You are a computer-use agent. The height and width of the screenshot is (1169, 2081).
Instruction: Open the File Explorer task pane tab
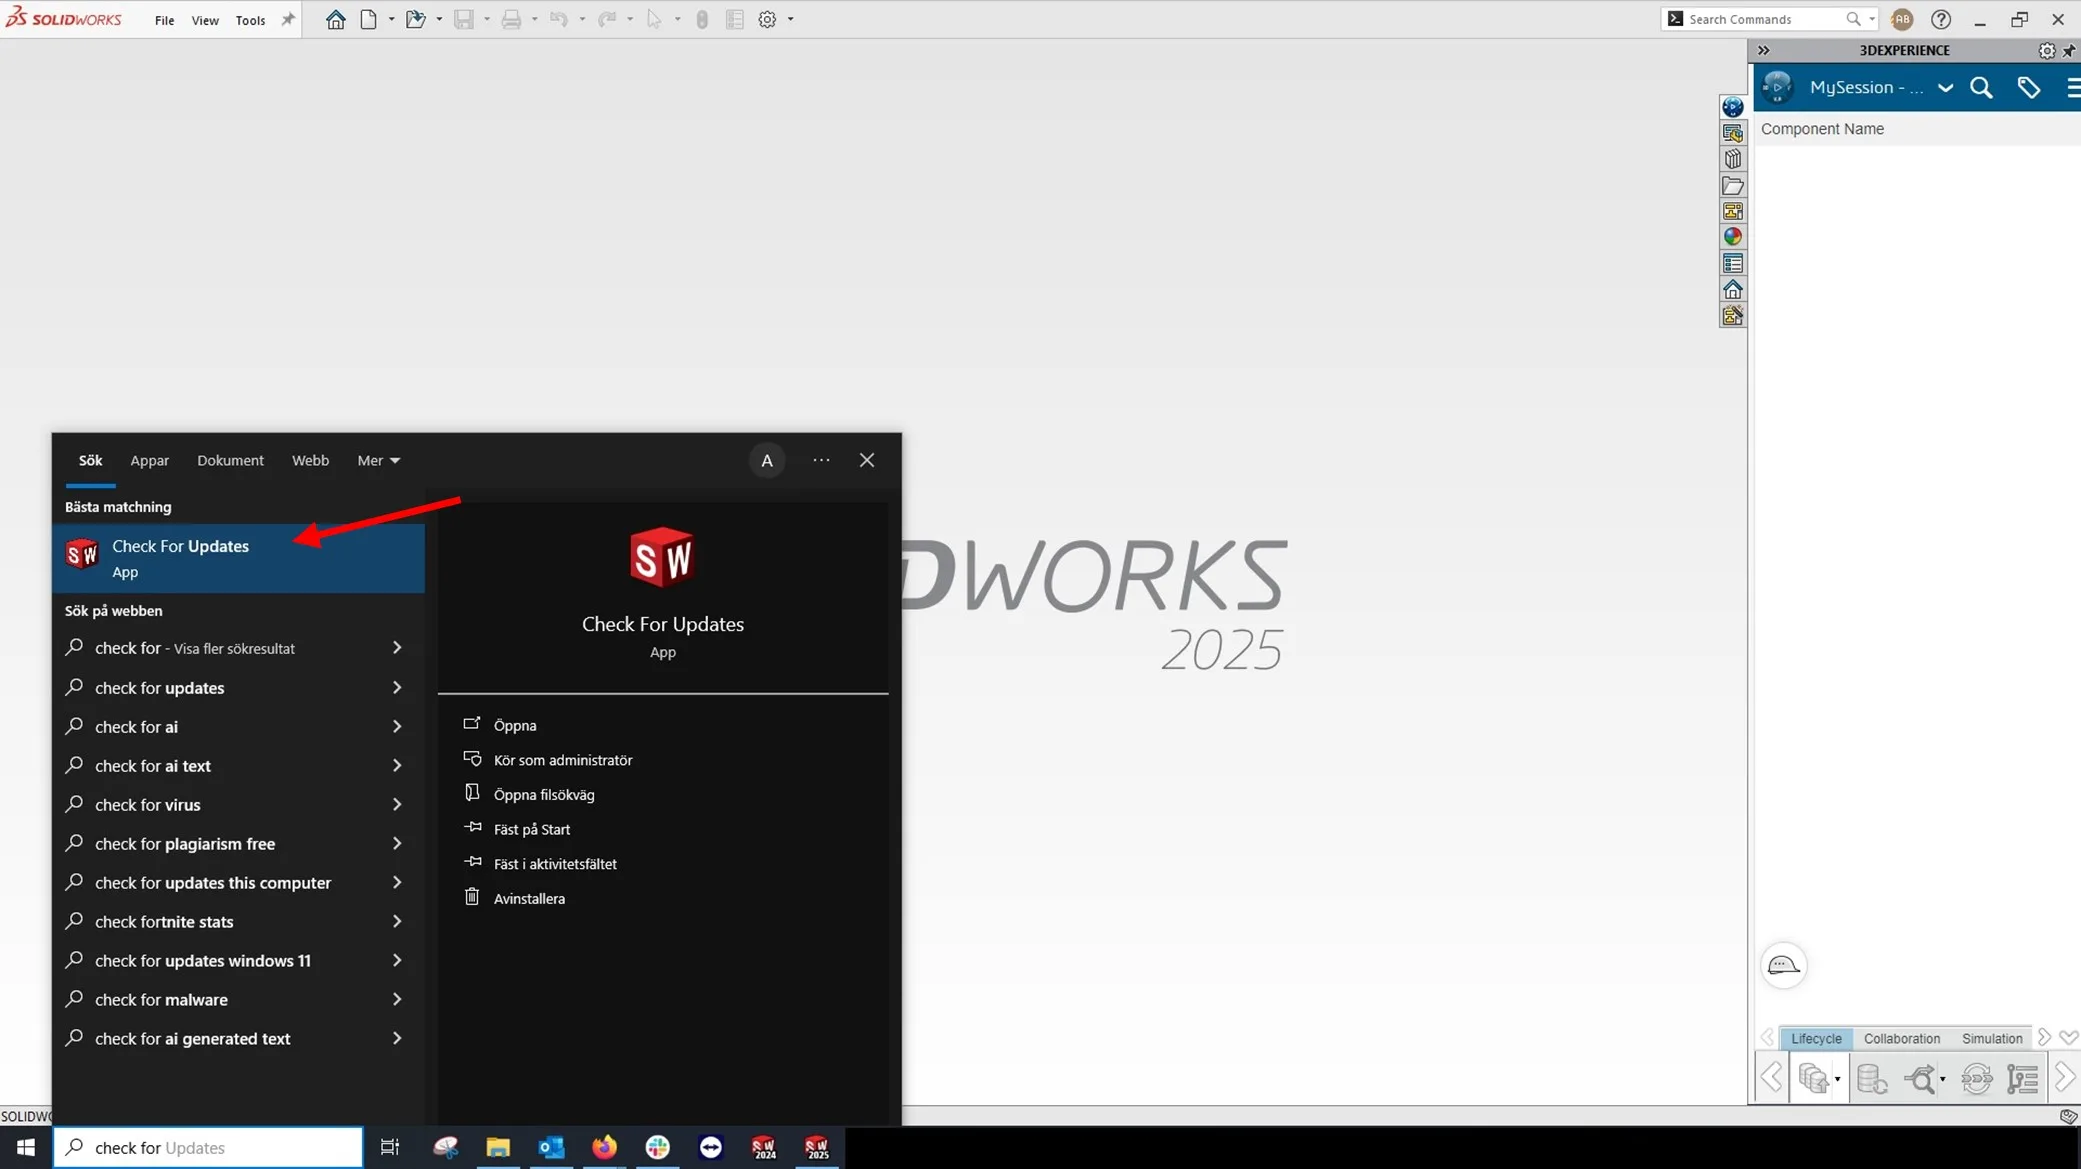coord(1733,186)
